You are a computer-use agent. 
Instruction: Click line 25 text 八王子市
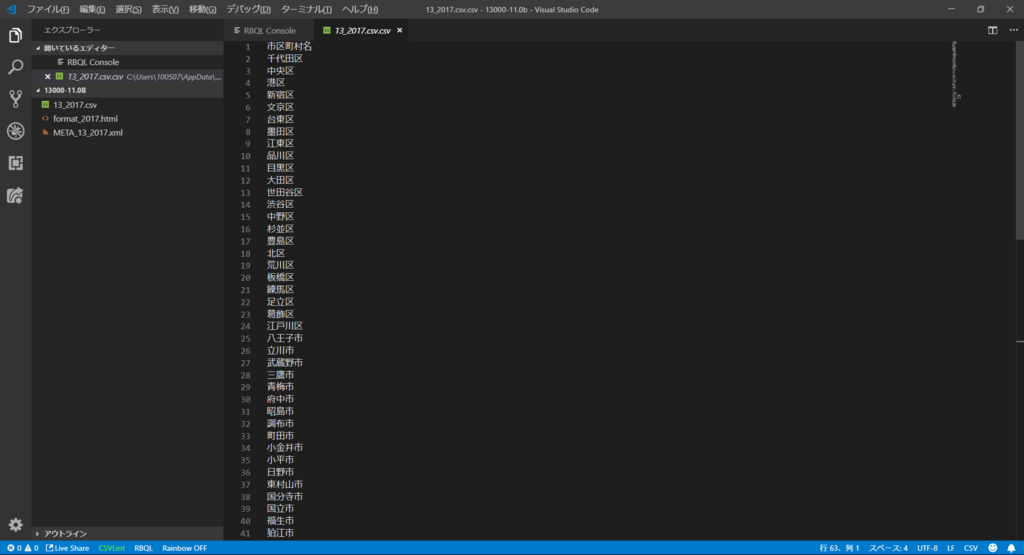click(285, 338)
